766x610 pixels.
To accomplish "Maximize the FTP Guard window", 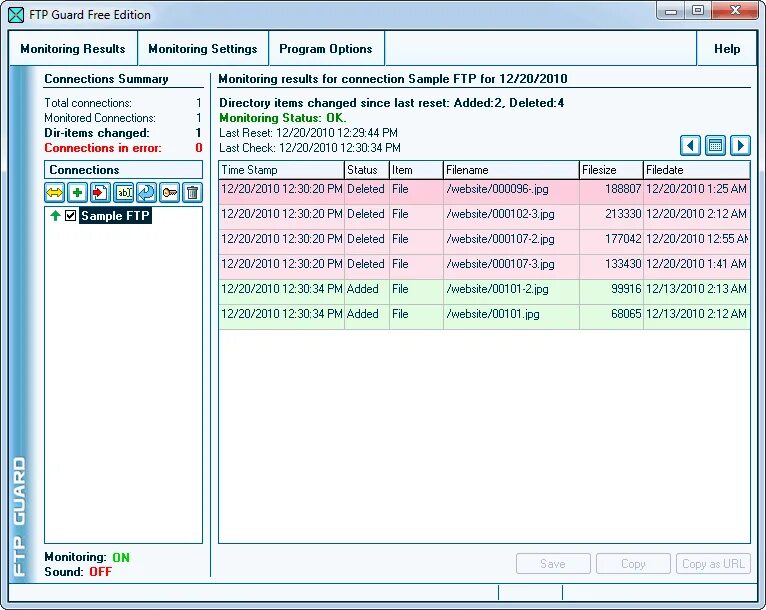I will [x=698, y=11].
